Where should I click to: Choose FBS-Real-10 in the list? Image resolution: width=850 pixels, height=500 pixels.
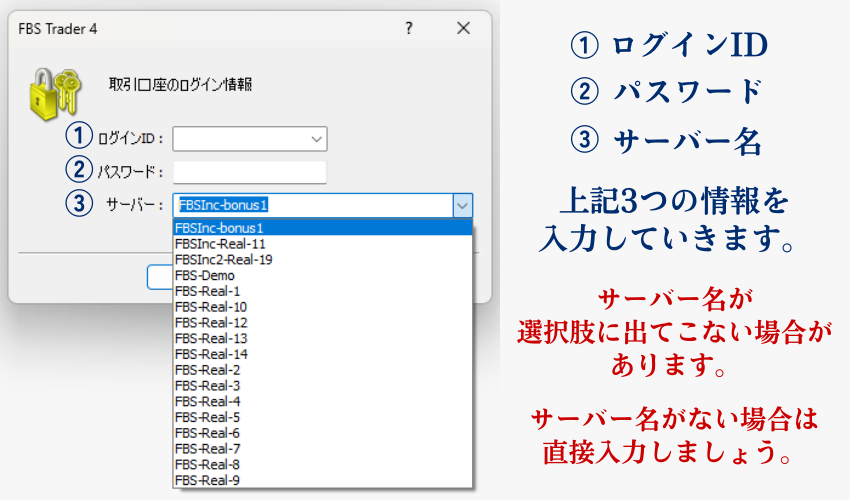click(x=323, y=307)
